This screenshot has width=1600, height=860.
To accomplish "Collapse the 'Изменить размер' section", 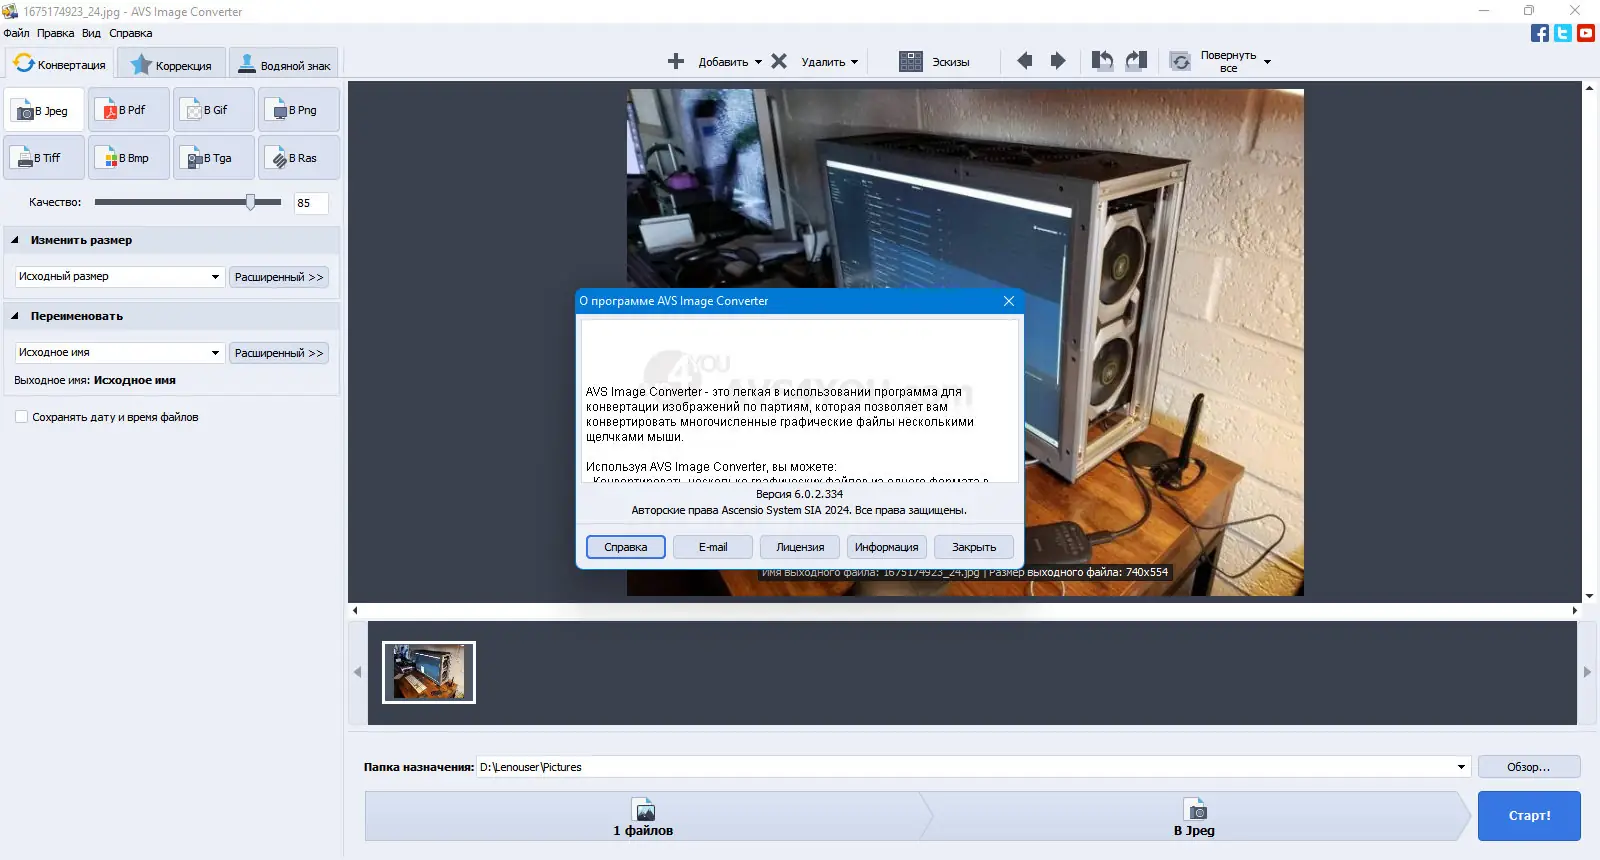I will [x=15, y=240].
